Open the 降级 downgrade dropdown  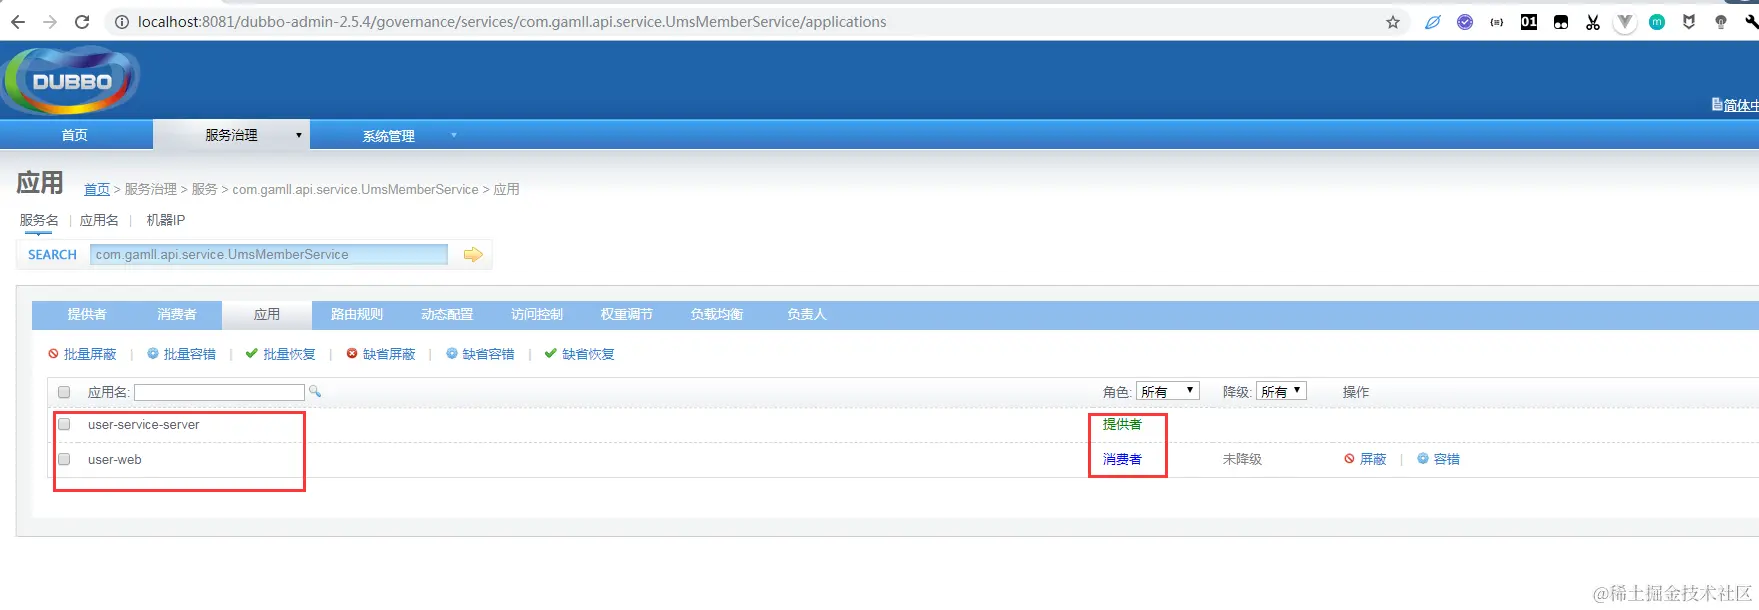click(1281, 391)
